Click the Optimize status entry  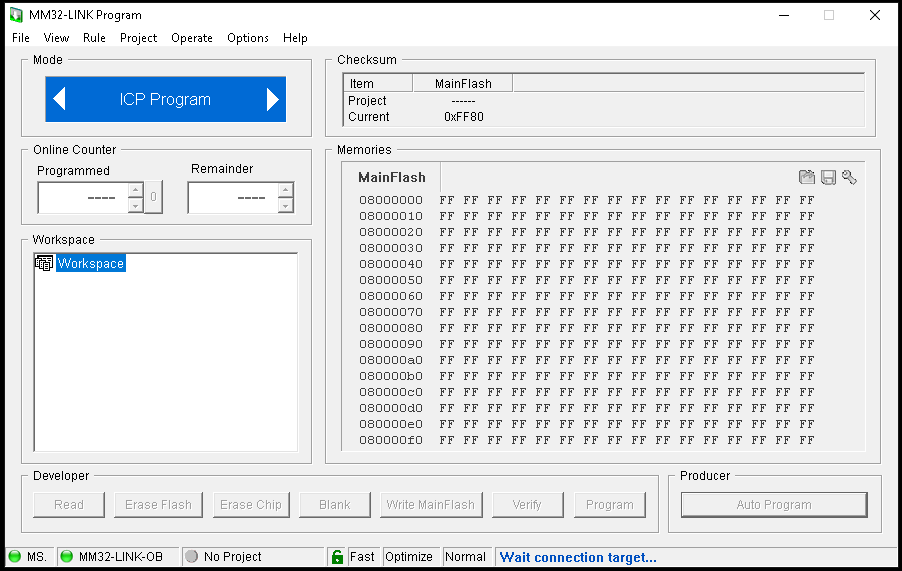[409, 557]
